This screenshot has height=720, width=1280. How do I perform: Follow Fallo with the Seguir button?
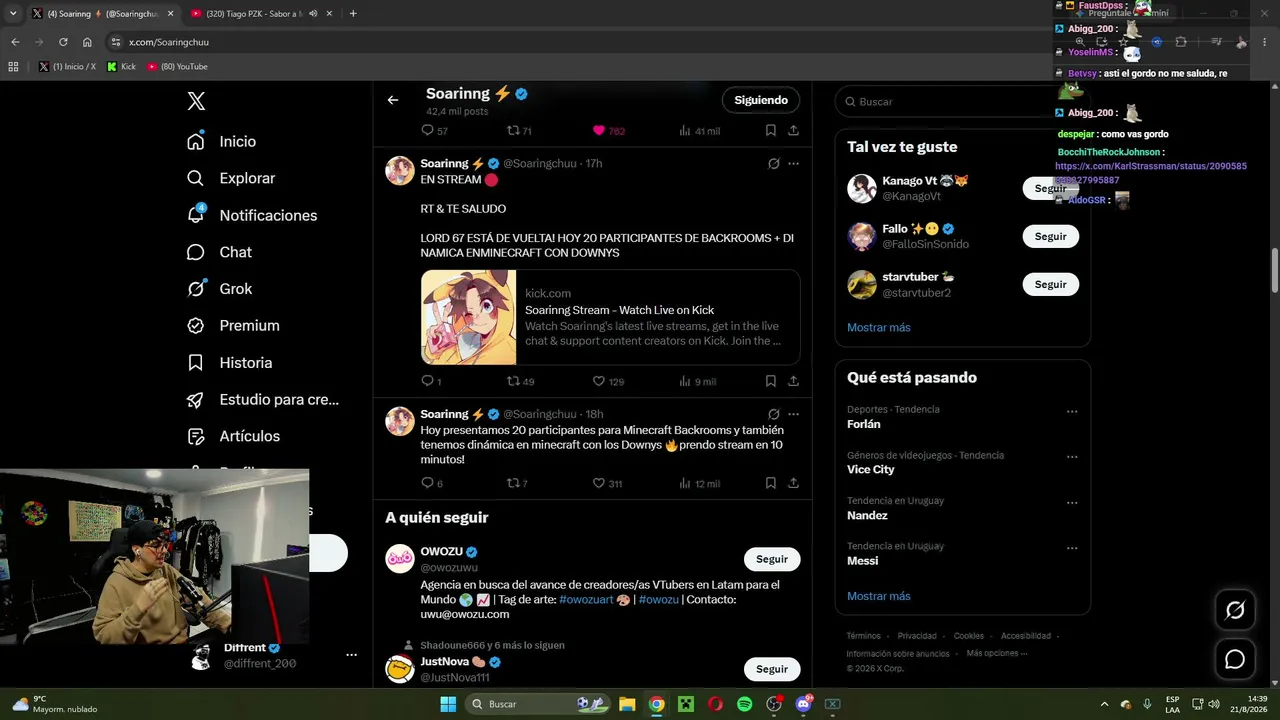[1050, 237]
